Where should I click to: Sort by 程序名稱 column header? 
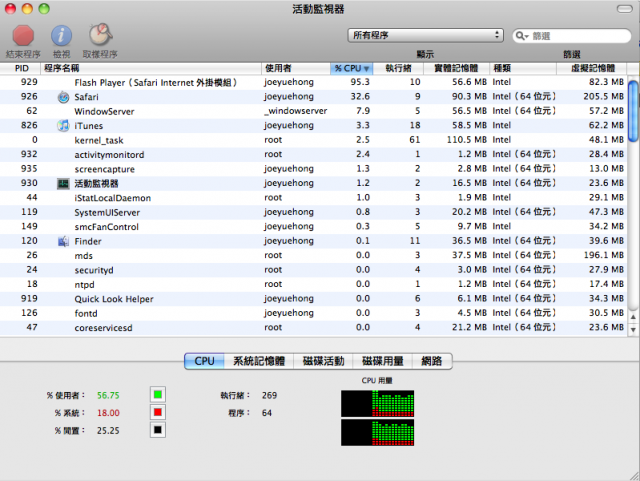(x=151, y=68)
